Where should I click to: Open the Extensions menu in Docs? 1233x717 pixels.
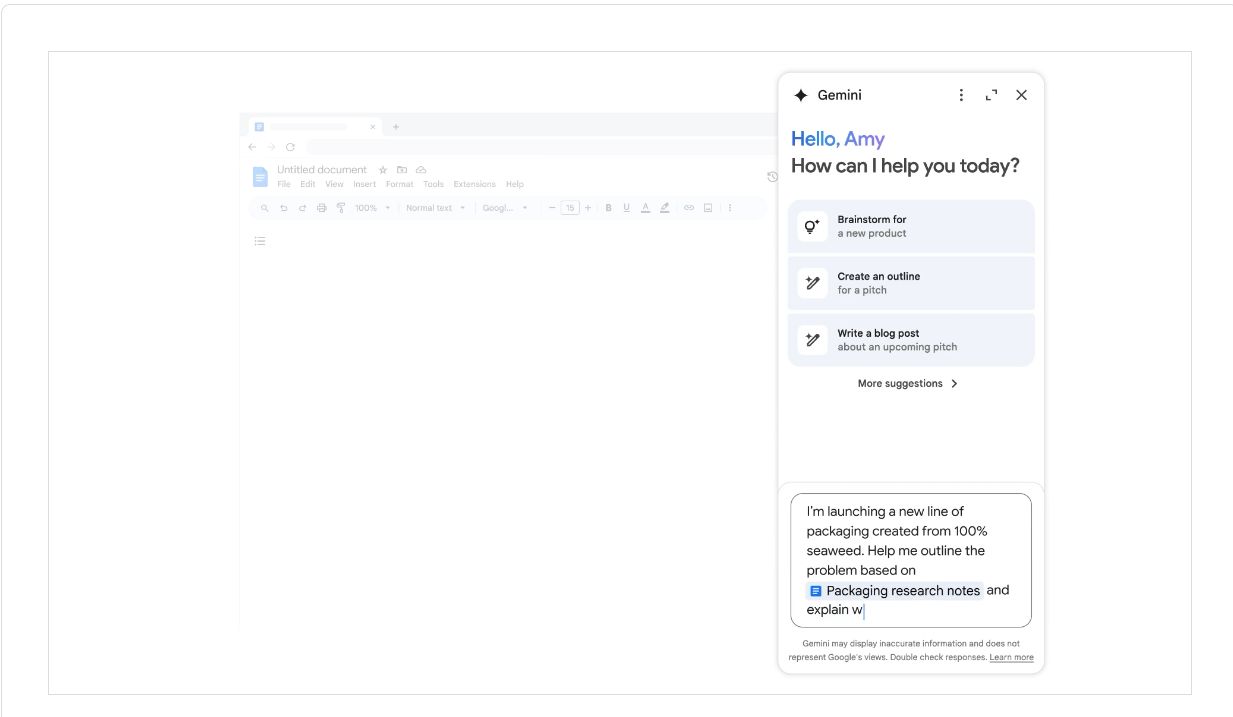pos(474,184)
